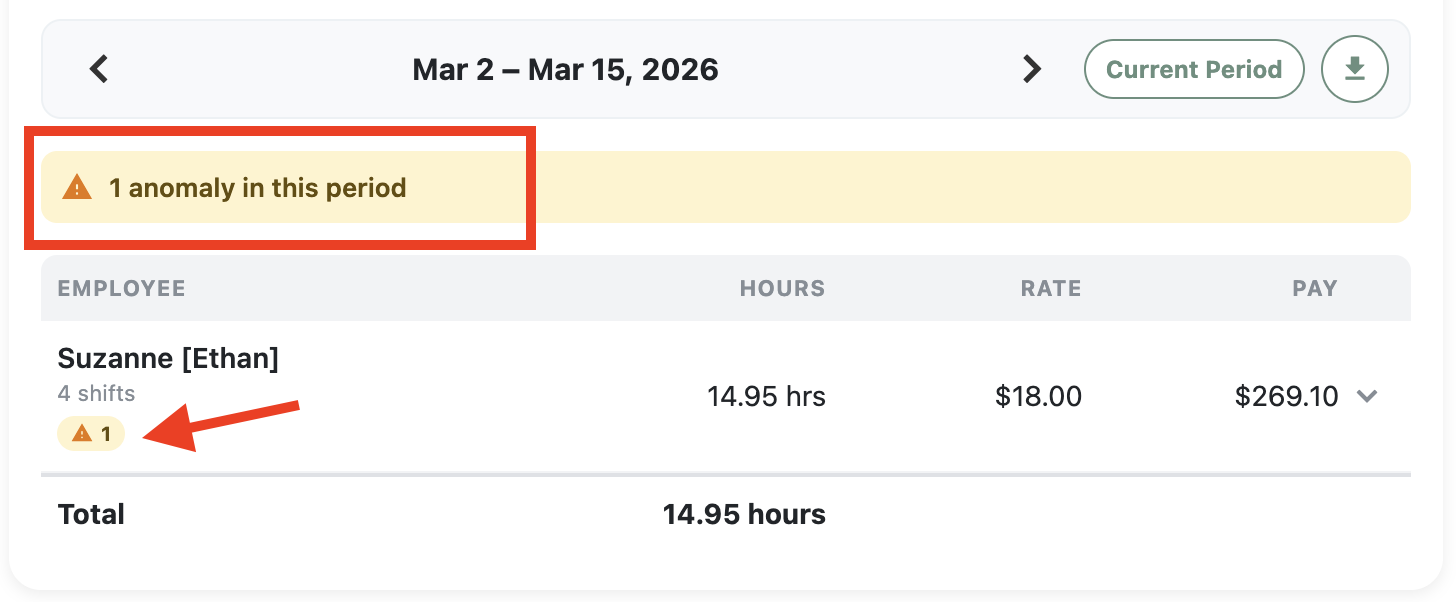Click the RATE column header
The height and width of the screenshot is (602, 1456).
pos(1050,289)
